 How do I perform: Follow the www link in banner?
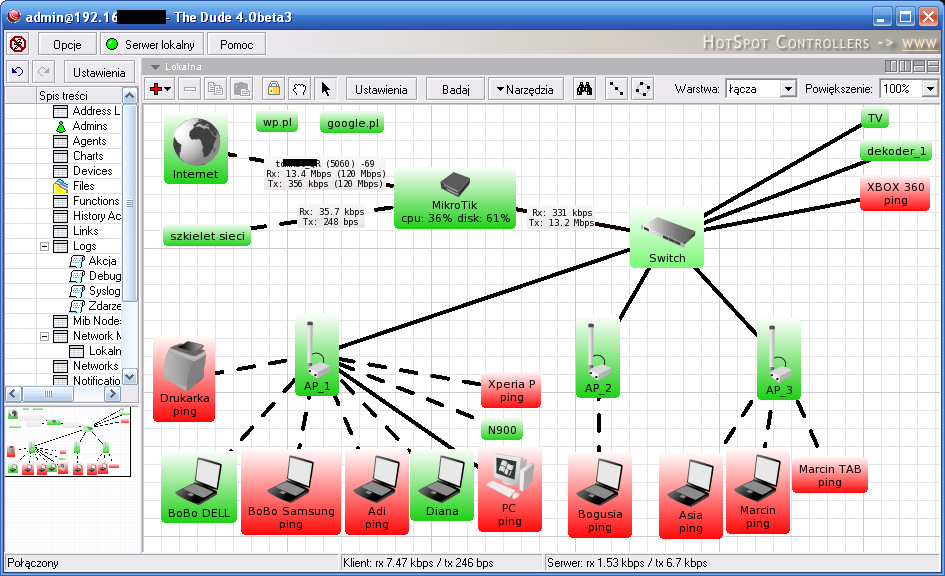(919, 43)
